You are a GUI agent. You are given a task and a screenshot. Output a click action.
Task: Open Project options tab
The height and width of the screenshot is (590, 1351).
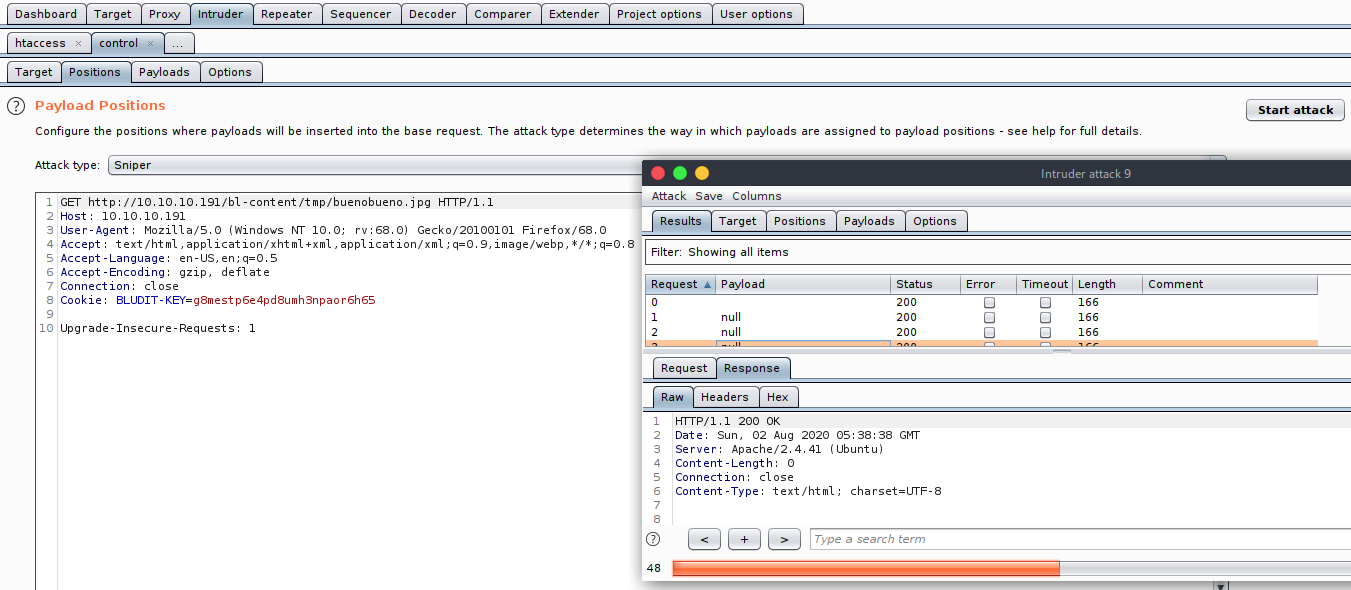point(659,14)
